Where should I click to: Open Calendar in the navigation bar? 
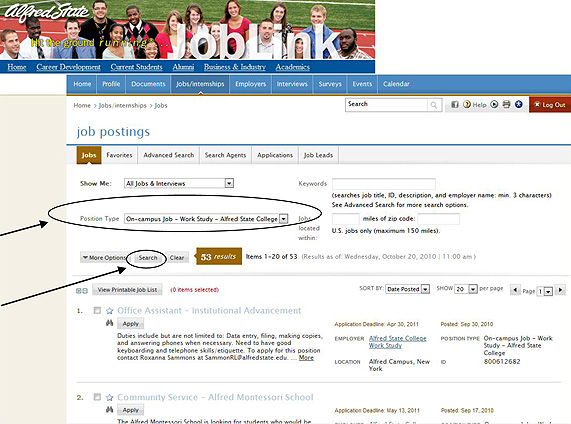[396, 84]
